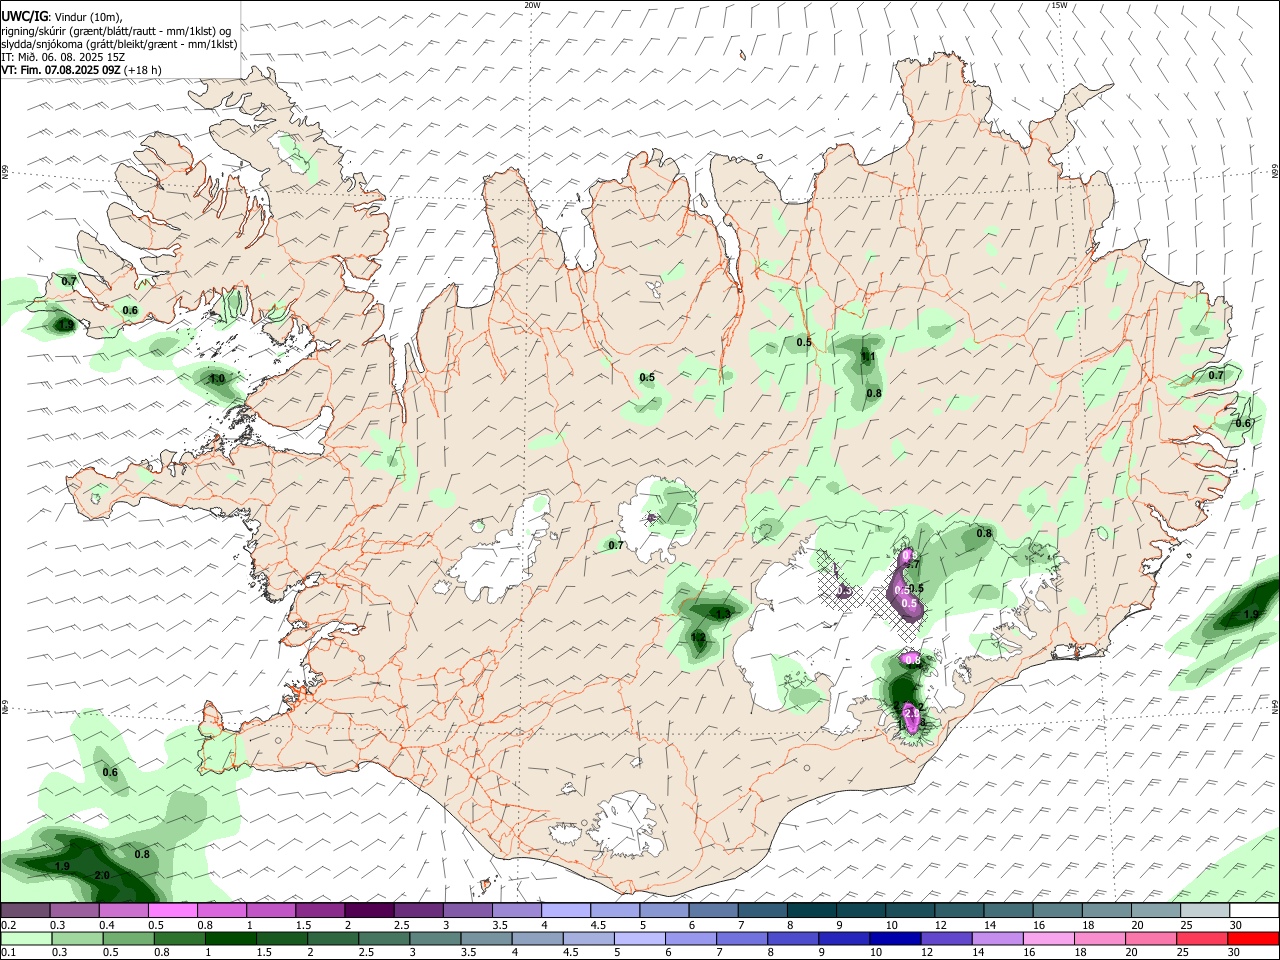
Task: Click the 1.2 precipitation value in the dark green cell
Action: click(699, 637)
